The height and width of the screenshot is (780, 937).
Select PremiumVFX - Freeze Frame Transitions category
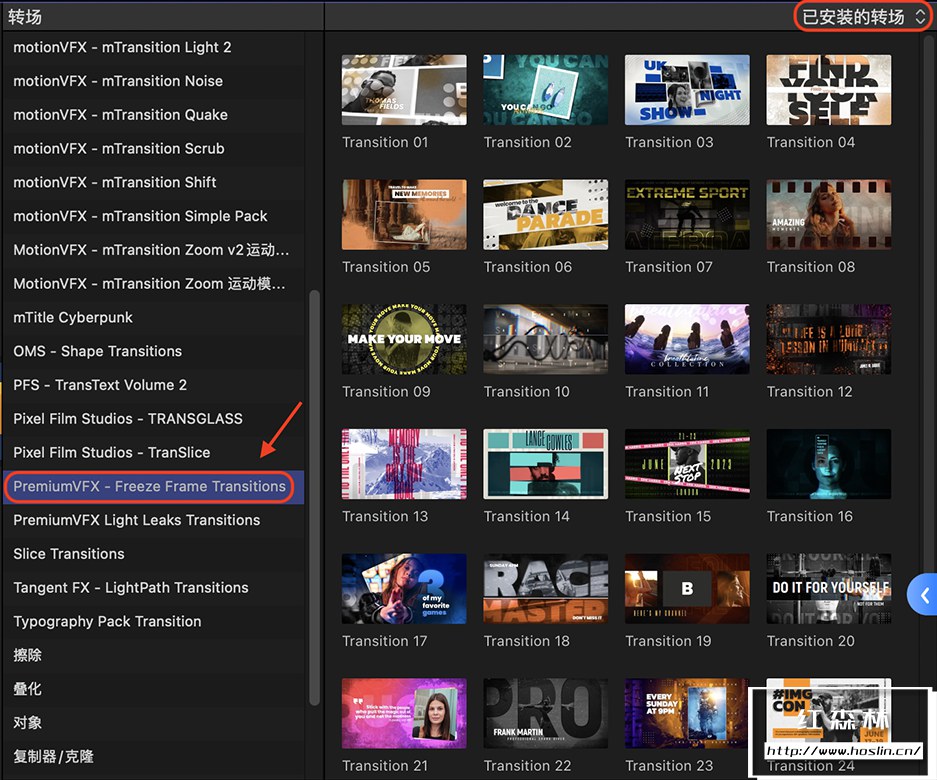(x=153, y=487)
